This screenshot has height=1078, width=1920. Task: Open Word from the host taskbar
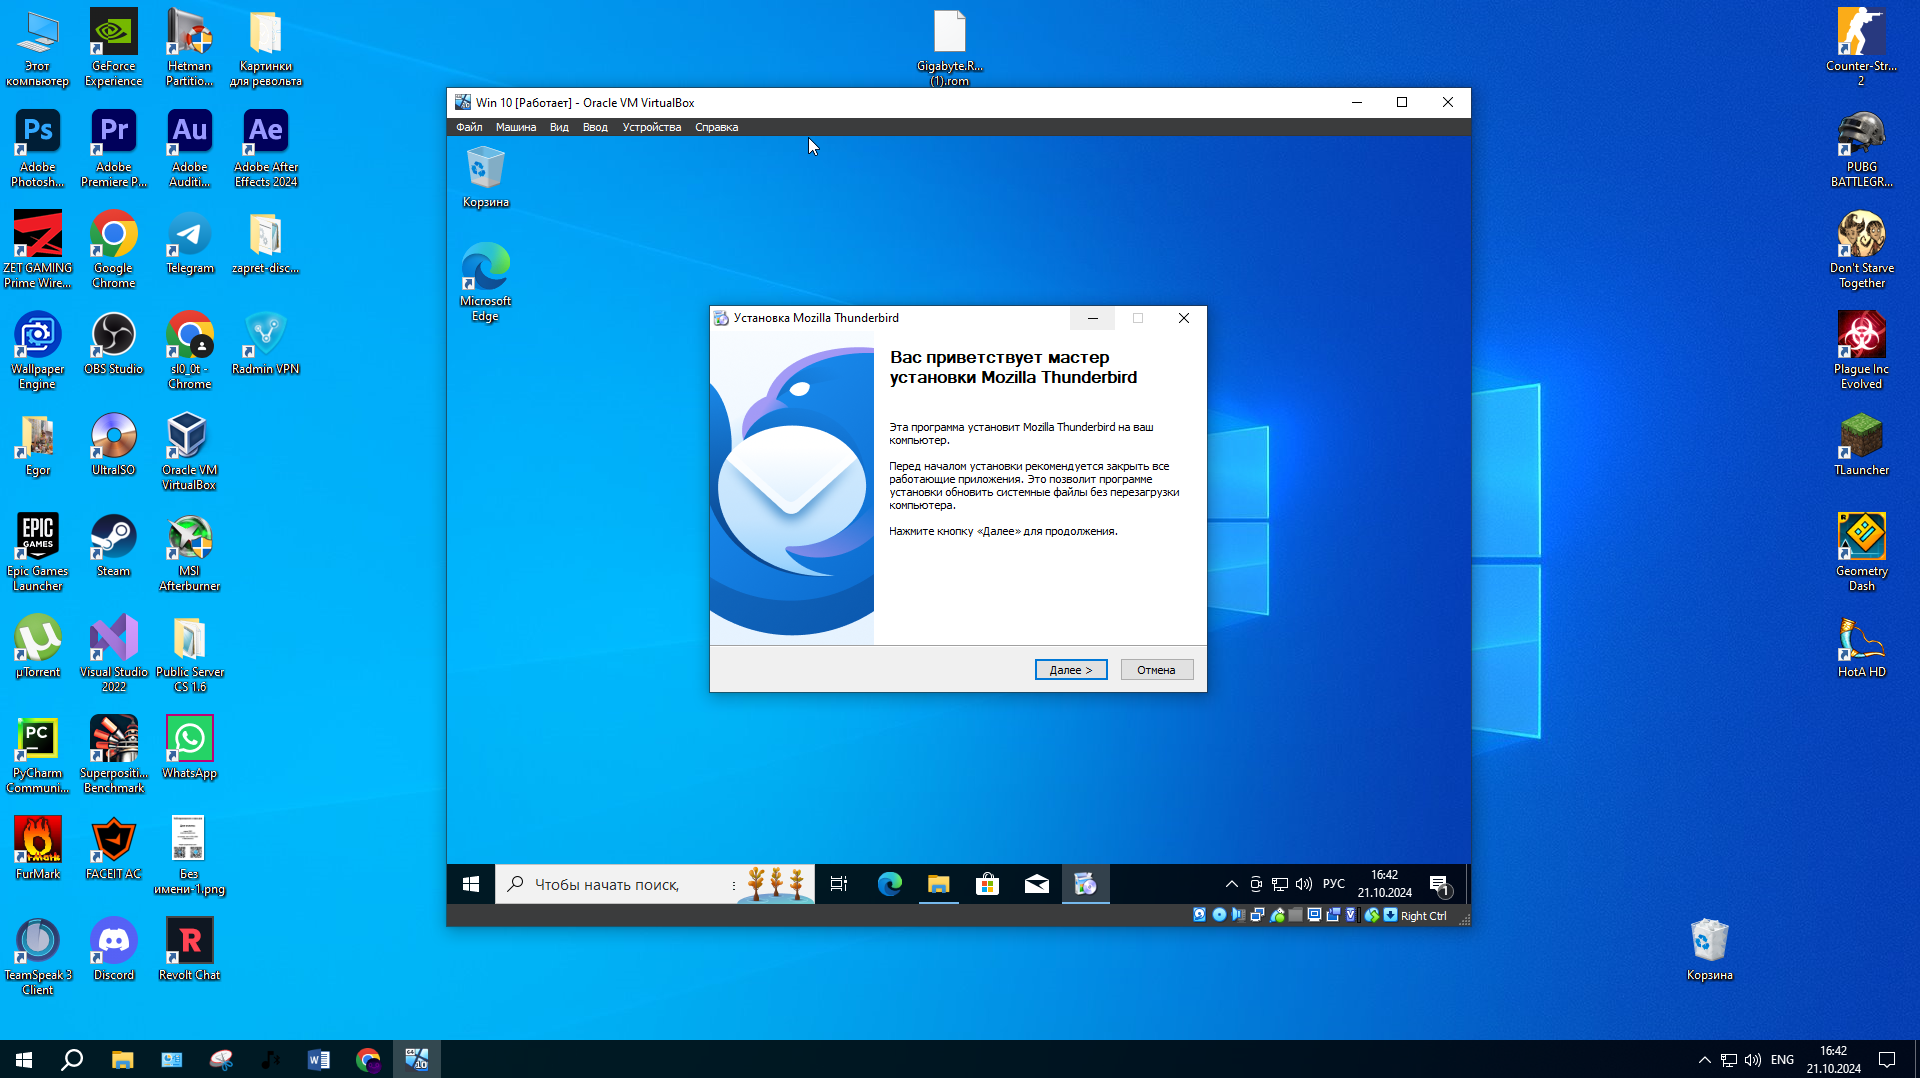point(319,1059)
